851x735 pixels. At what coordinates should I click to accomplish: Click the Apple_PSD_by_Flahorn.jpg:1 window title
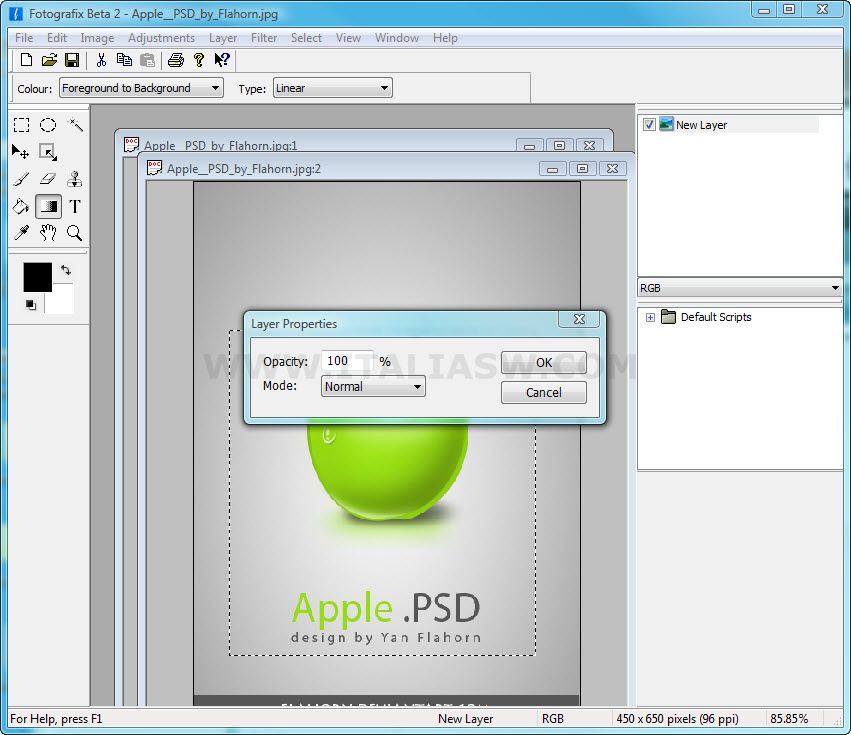(220, 145)
